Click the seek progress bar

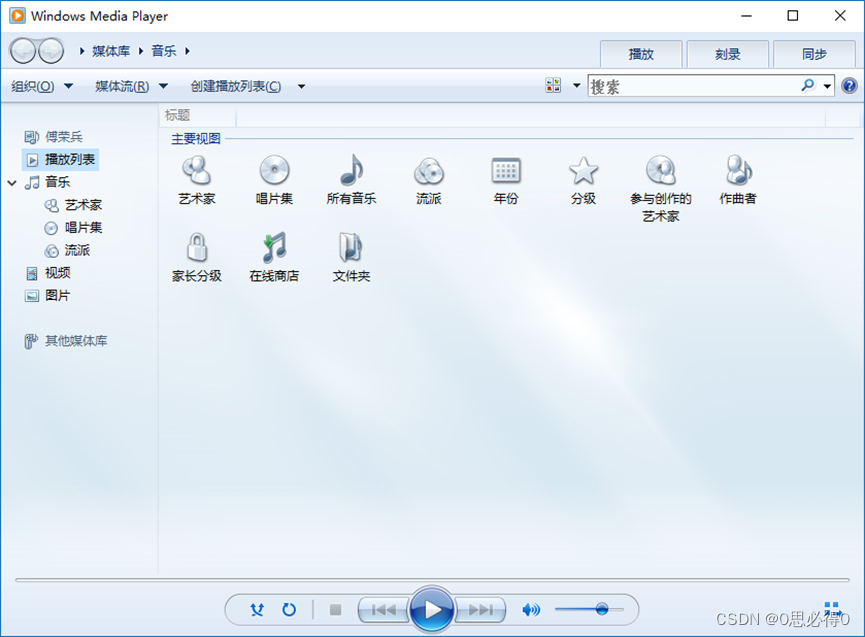point(432,580)
